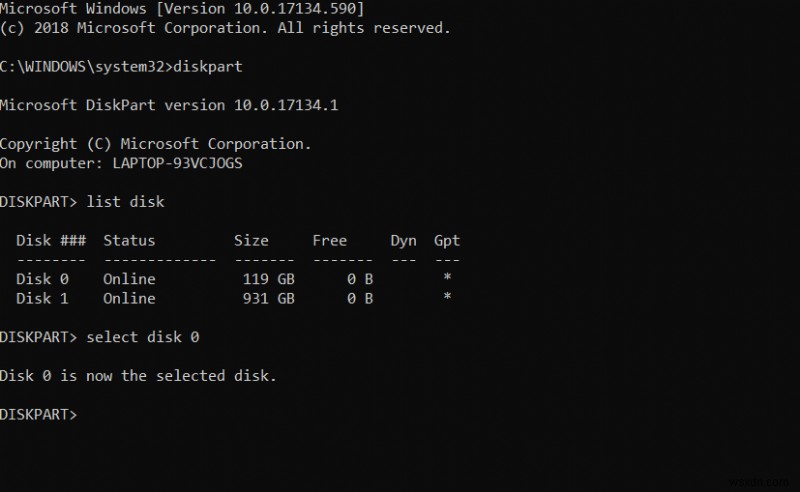
Task: Click the Disk 1 label in the table
Action: [x=42, y=298]
